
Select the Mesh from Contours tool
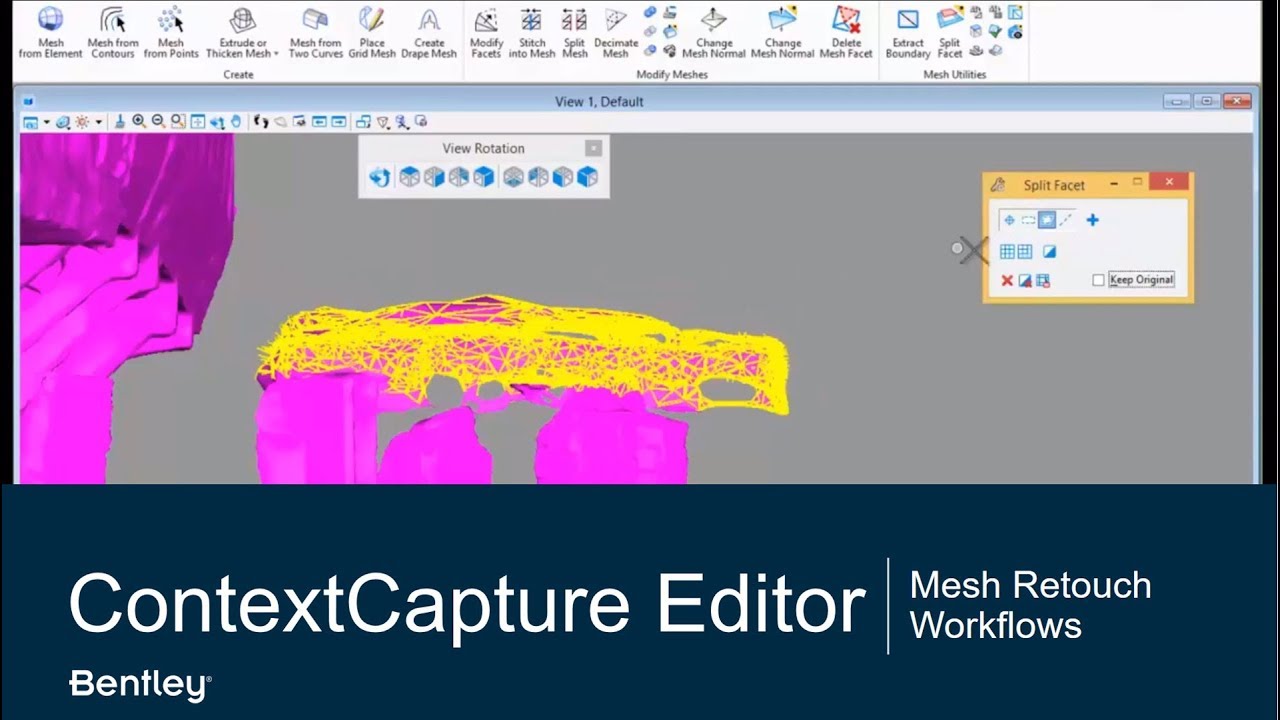point(113,32)
